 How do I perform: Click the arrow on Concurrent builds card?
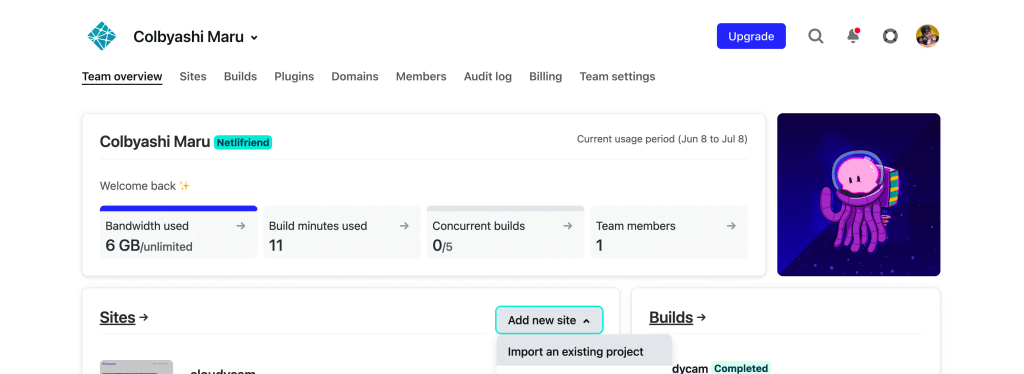(x=568, y=226)
